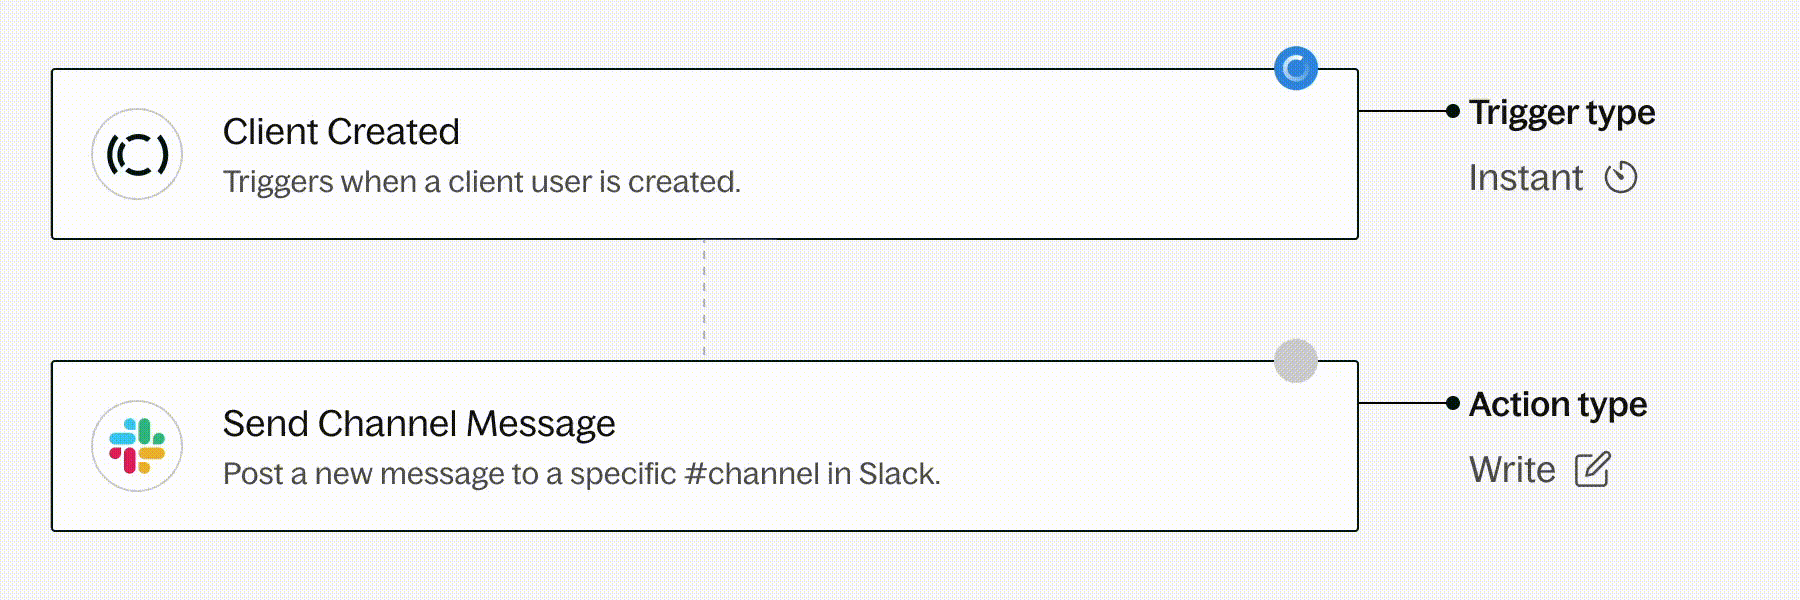Click the Instant trigger type value
The image size is (1800, 600).
1526,178
